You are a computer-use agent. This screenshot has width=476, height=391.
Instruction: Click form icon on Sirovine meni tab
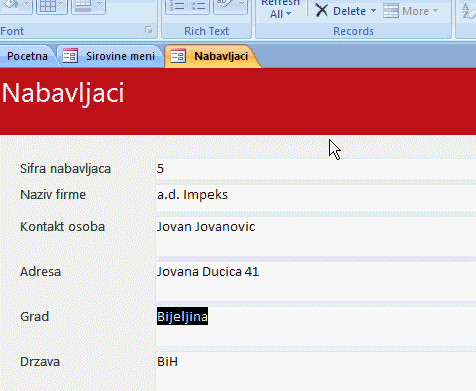click(x=70, y=56)
